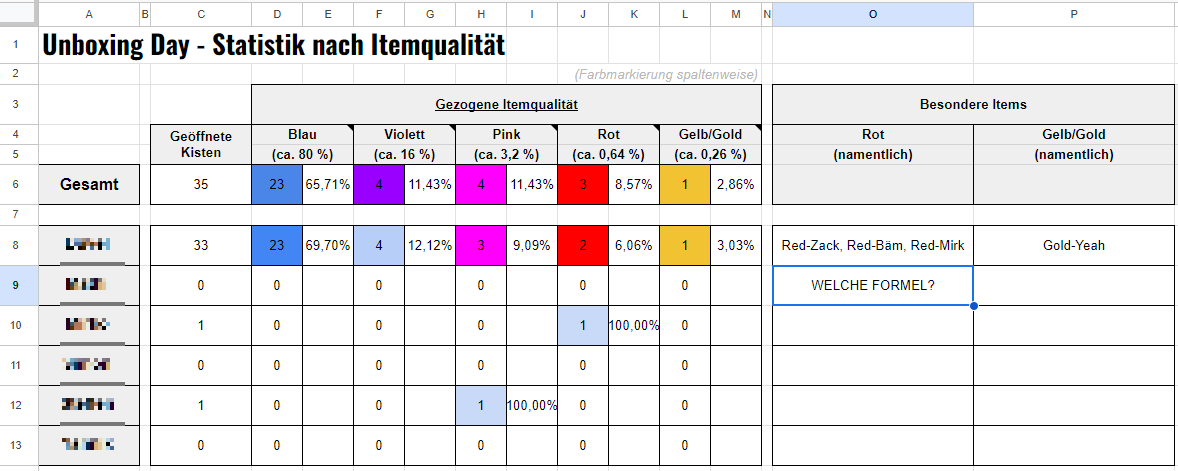Viewport: 1178px width, 471px height.
Task: Select the light blue cell showing 1 in row 12
Action: click(481, 406)
